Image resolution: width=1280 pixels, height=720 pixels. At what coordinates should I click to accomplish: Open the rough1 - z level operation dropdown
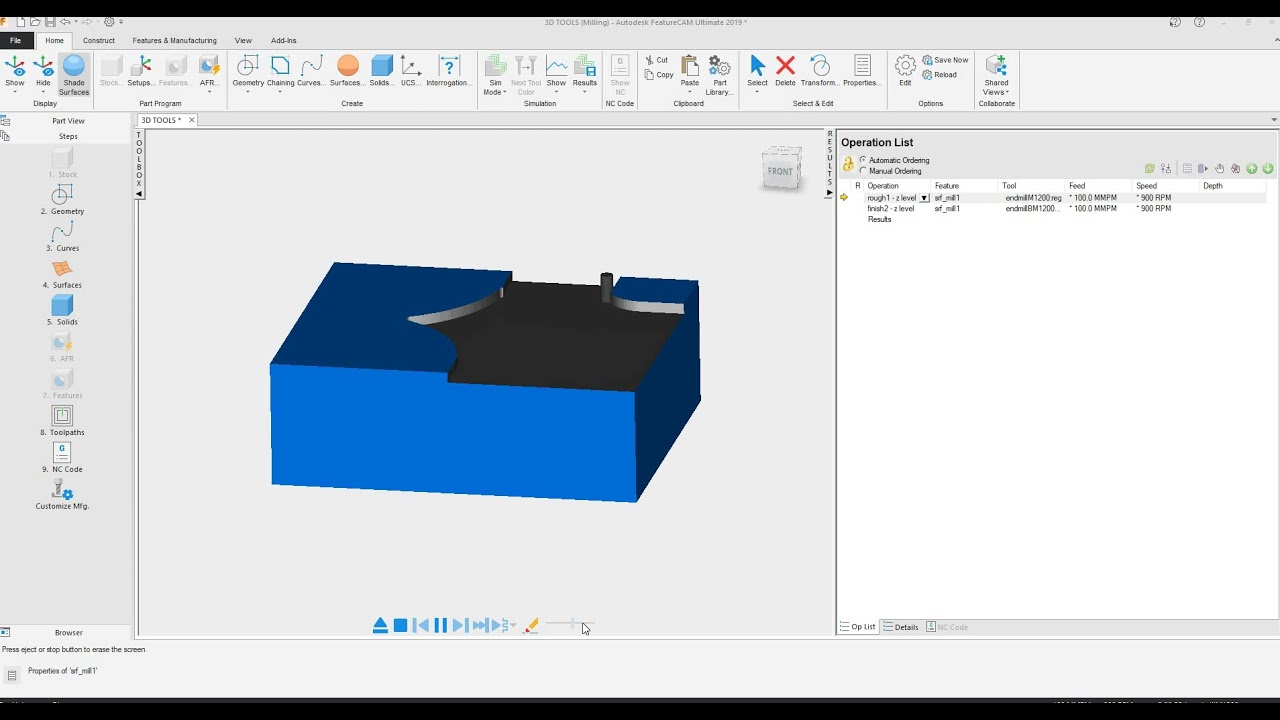point(924,198)
